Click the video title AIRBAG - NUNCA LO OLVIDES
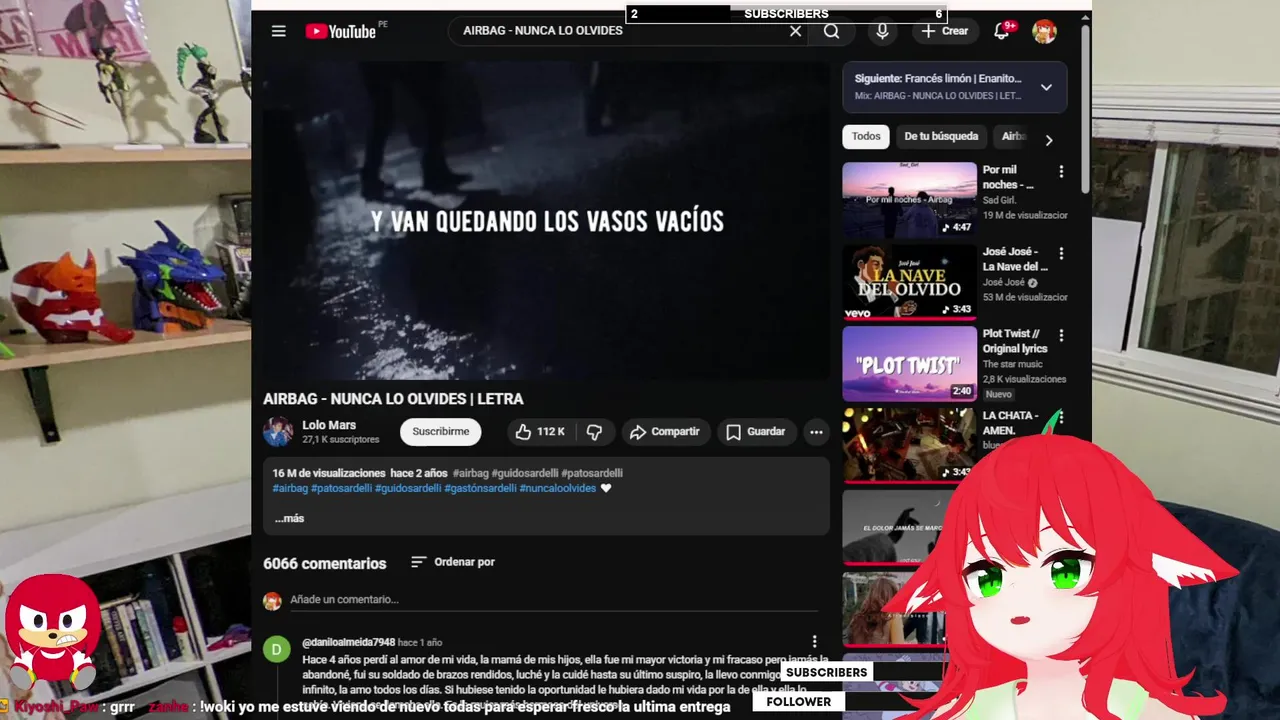The width and height of the screenshot is (1280, 720). coord(393,399)
